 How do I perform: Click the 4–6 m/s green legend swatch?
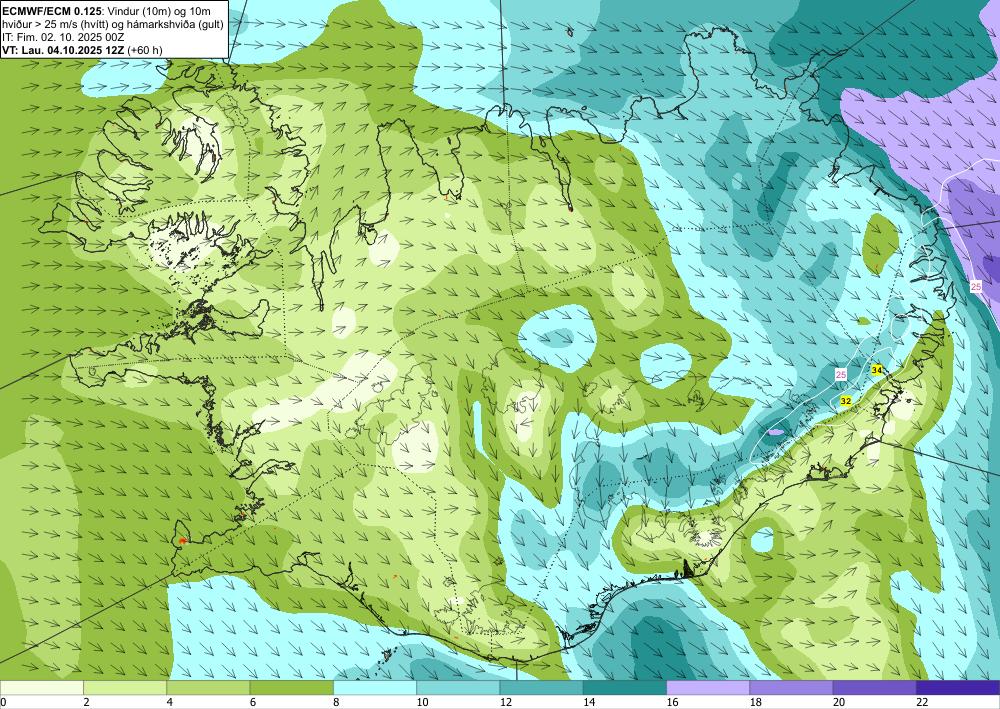(x=208, y=688)
